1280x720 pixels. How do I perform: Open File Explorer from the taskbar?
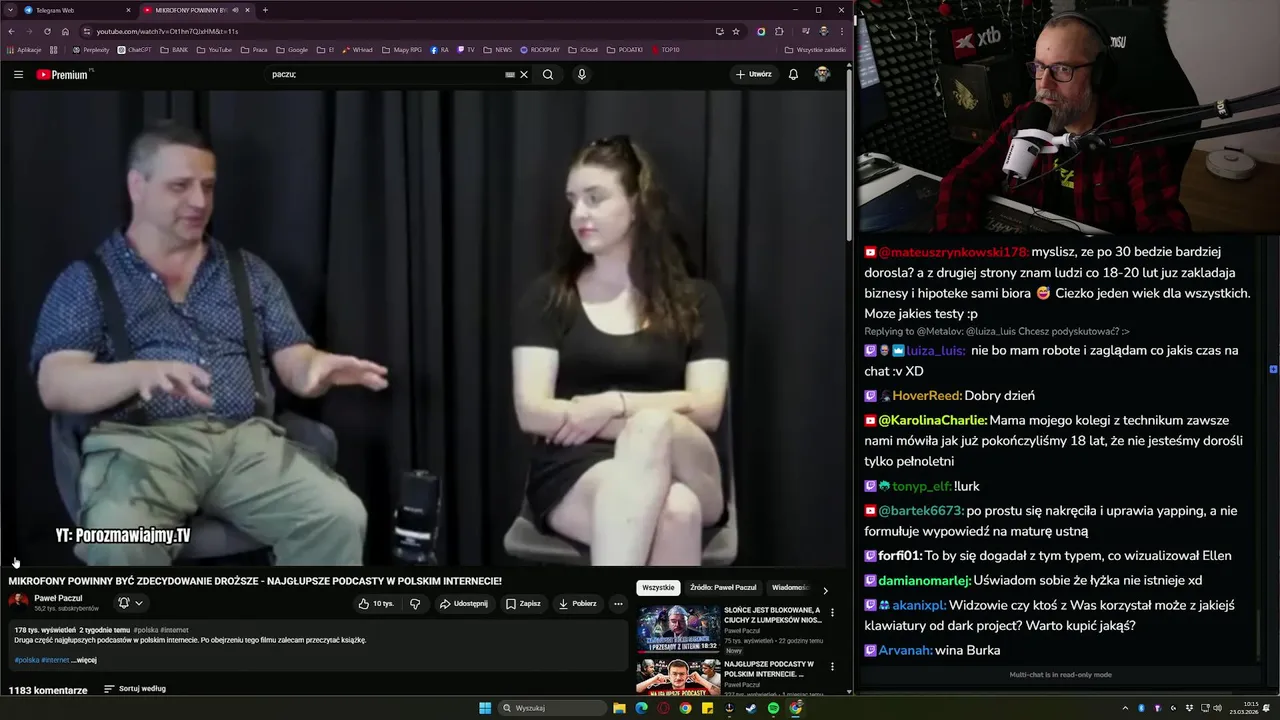[x=619, y=708]
